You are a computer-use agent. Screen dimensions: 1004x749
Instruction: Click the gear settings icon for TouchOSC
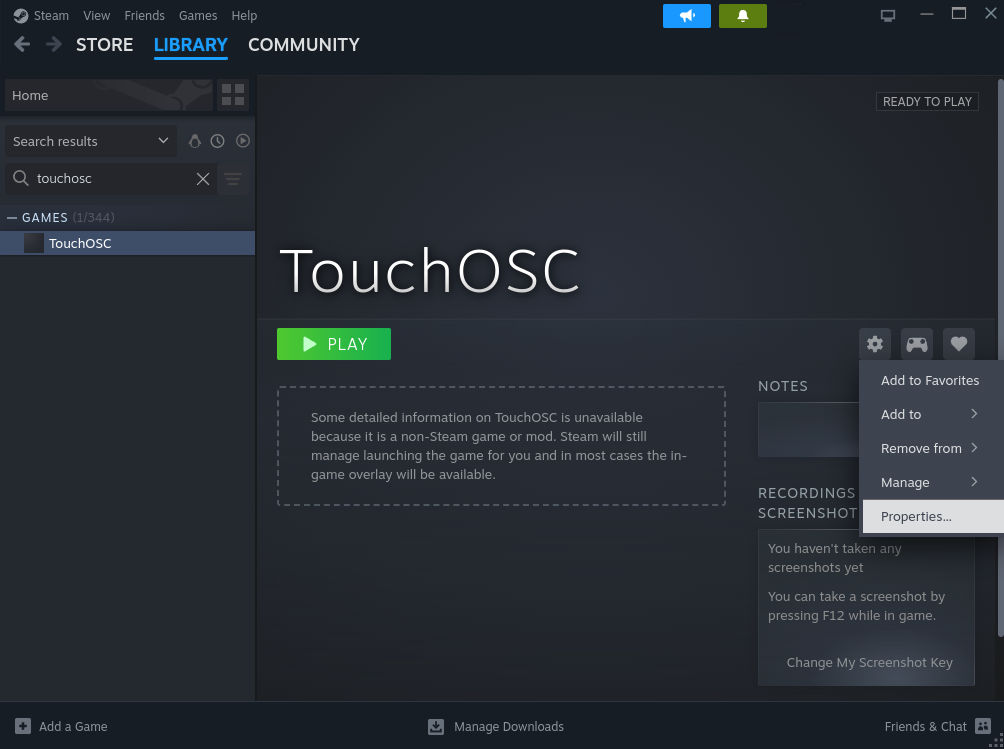875,344
